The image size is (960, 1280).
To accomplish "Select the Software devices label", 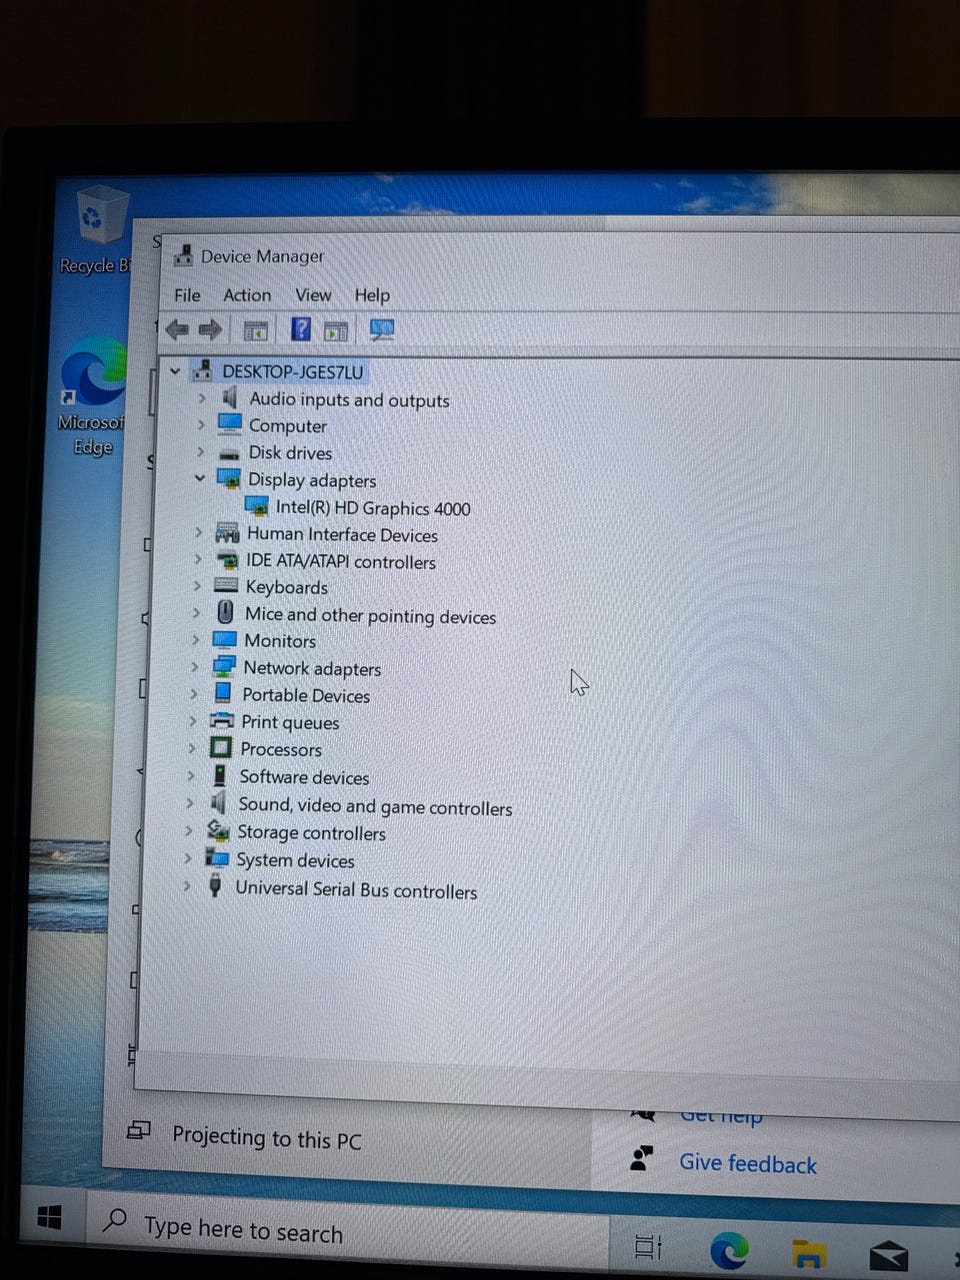I will coord(304,777).
